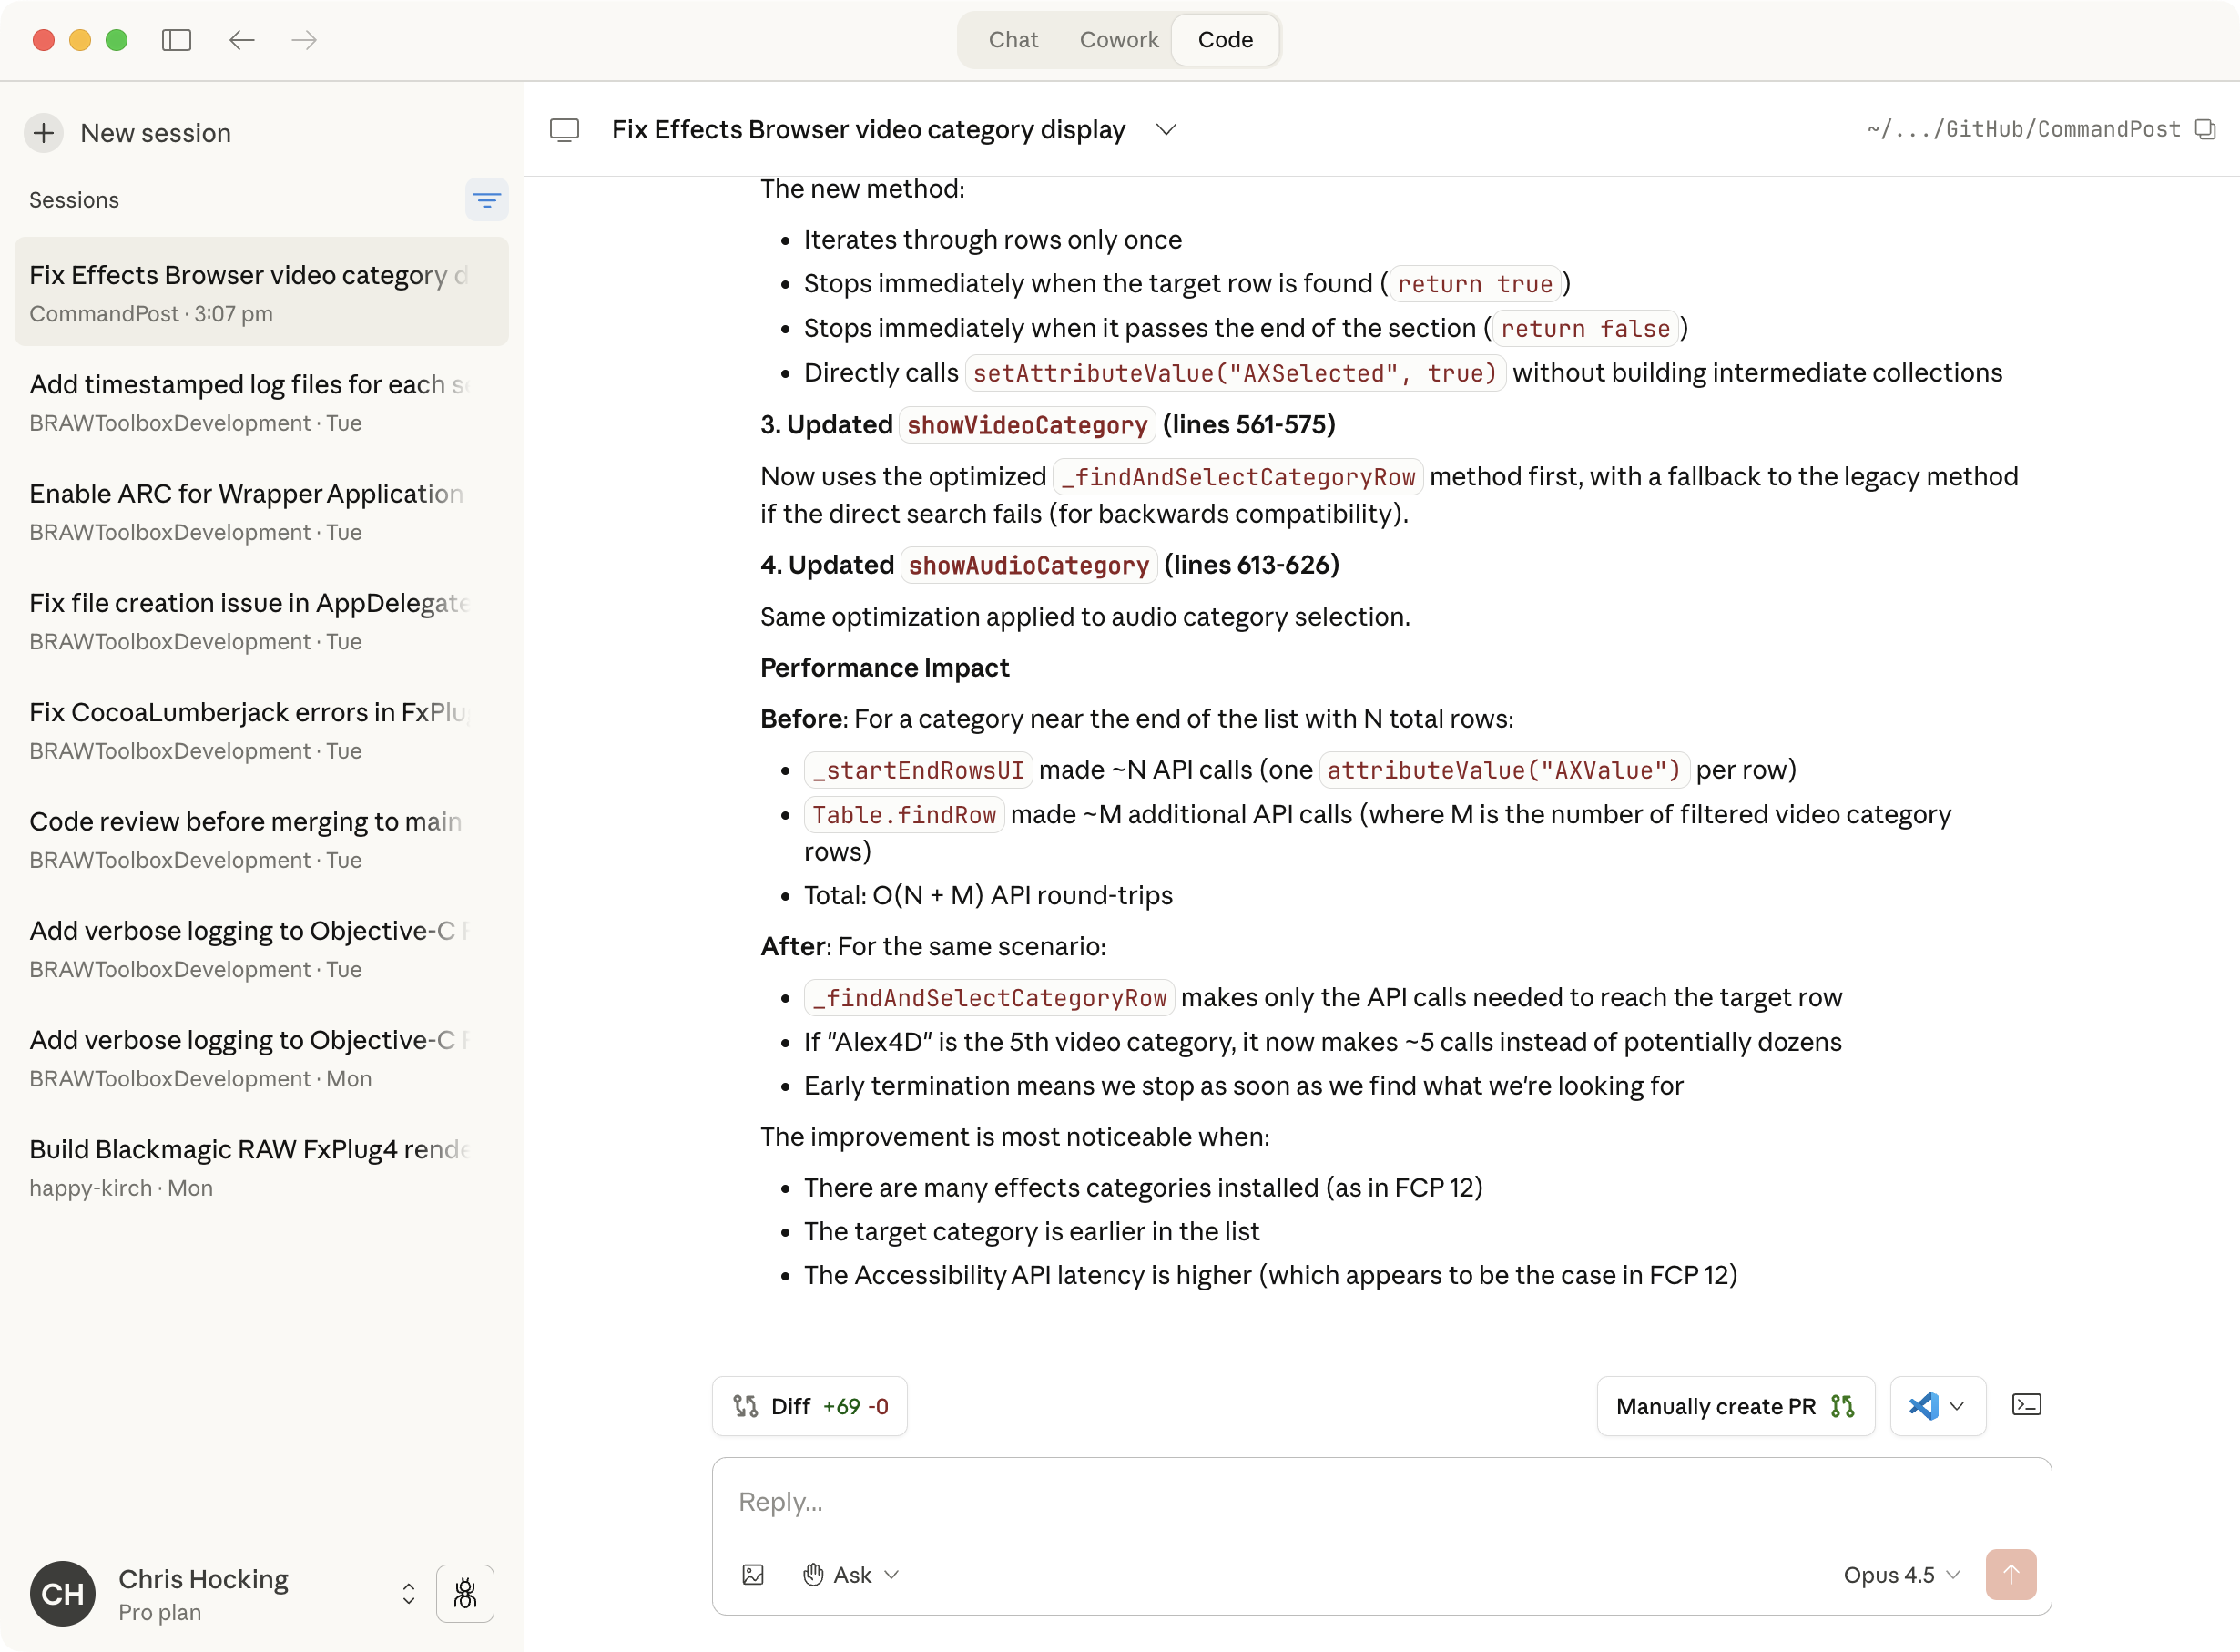2240x1652 pixels.
Task: Click the monitor icon beside session title
Action: click(x=565, y=130)
